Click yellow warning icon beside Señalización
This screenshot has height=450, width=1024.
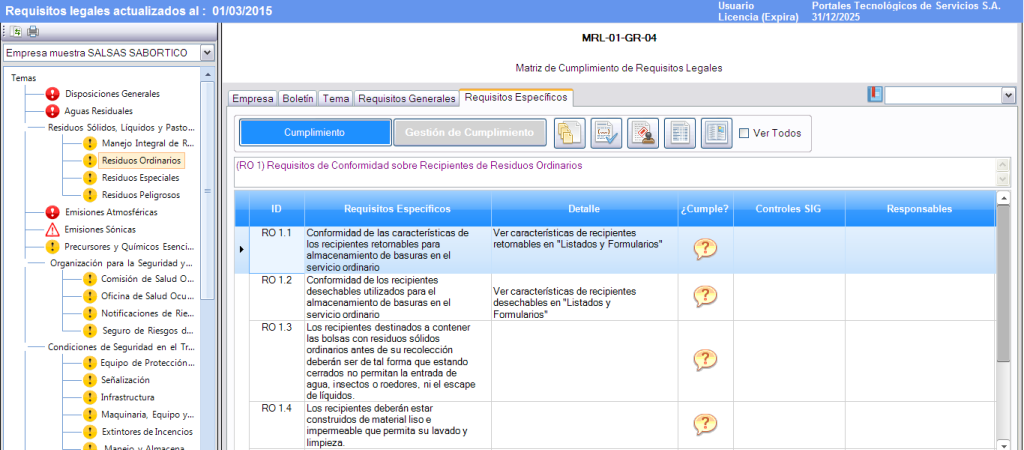tap(89, 379)
